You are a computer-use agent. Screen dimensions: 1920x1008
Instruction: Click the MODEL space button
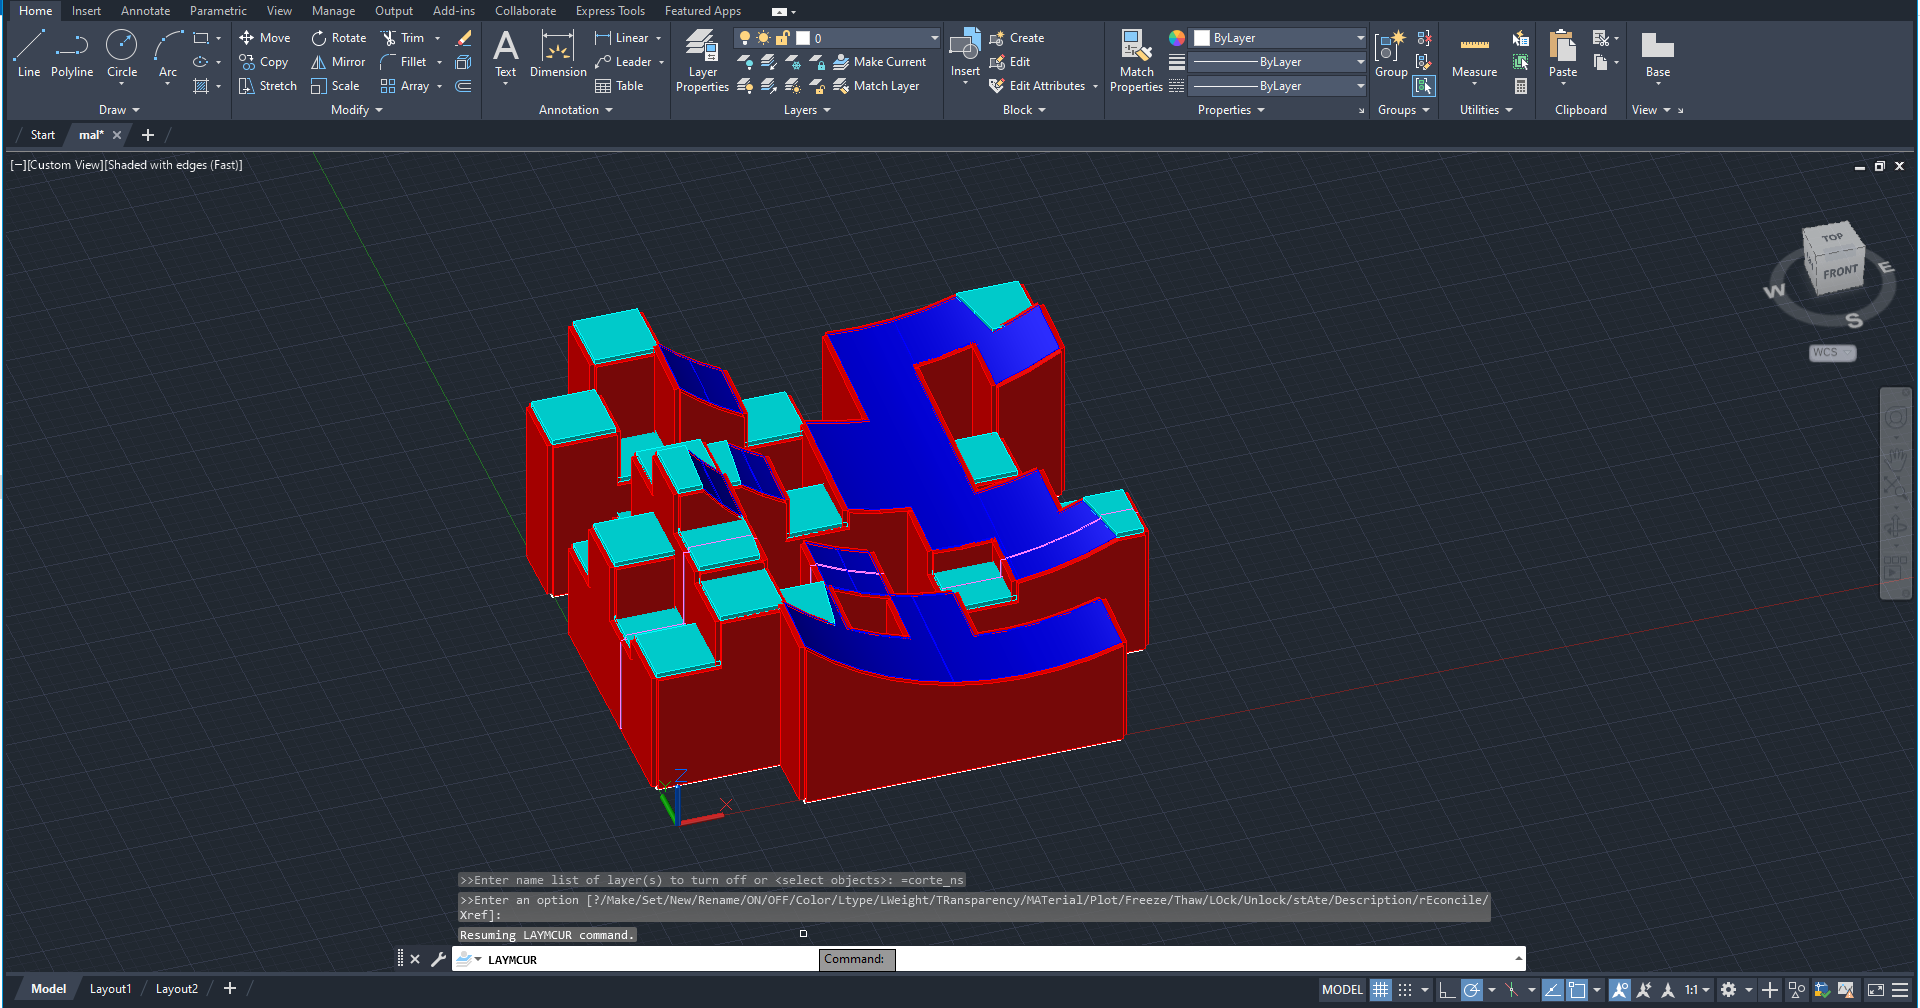pyautogui.click(x=1342, y=990)
